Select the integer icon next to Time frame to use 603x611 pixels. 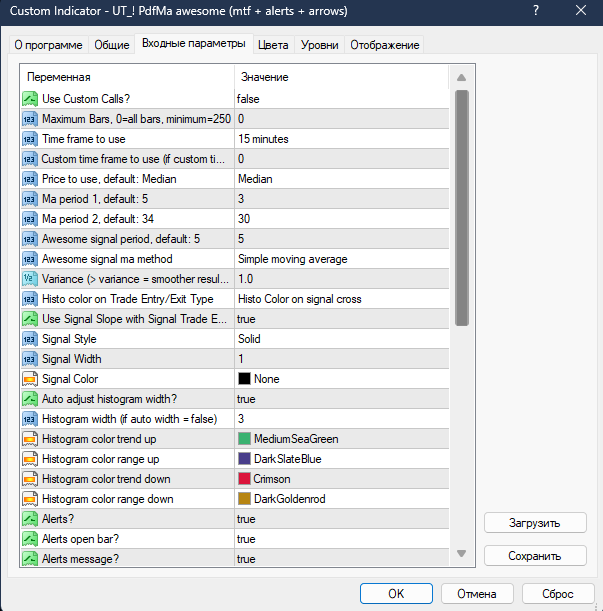(x=30, y=139)
